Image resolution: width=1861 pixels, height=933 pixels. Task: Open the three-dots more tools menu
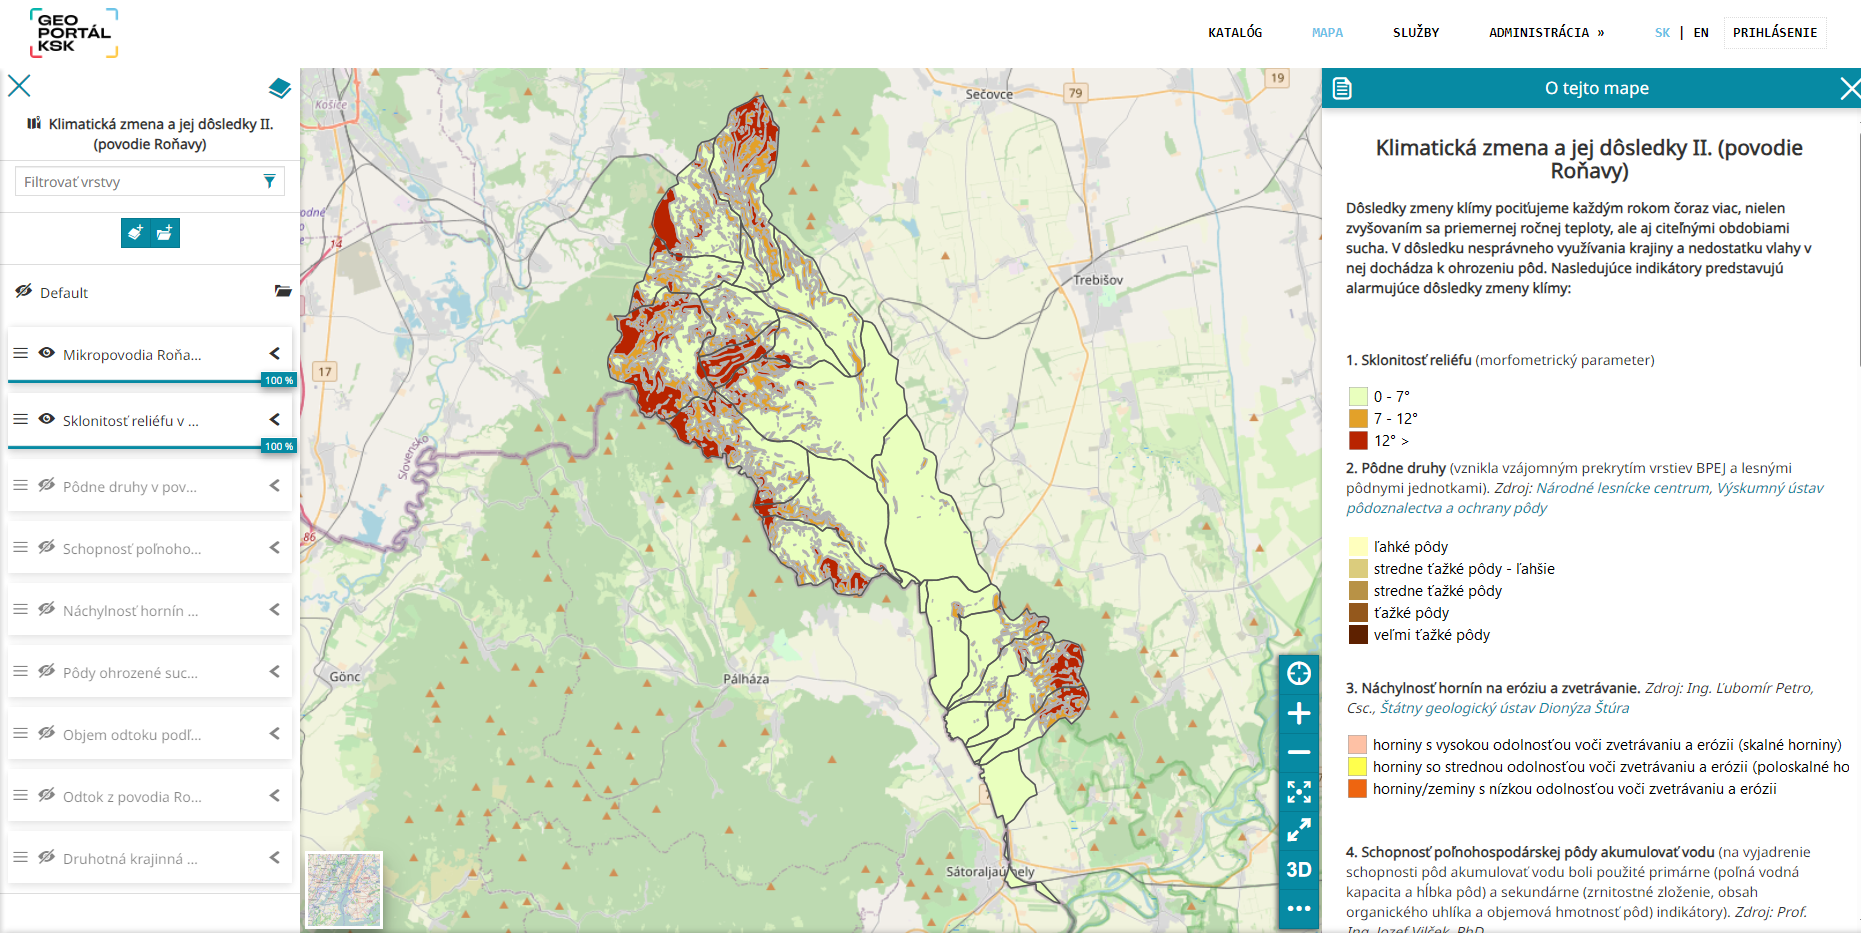tap(1298, 908)
